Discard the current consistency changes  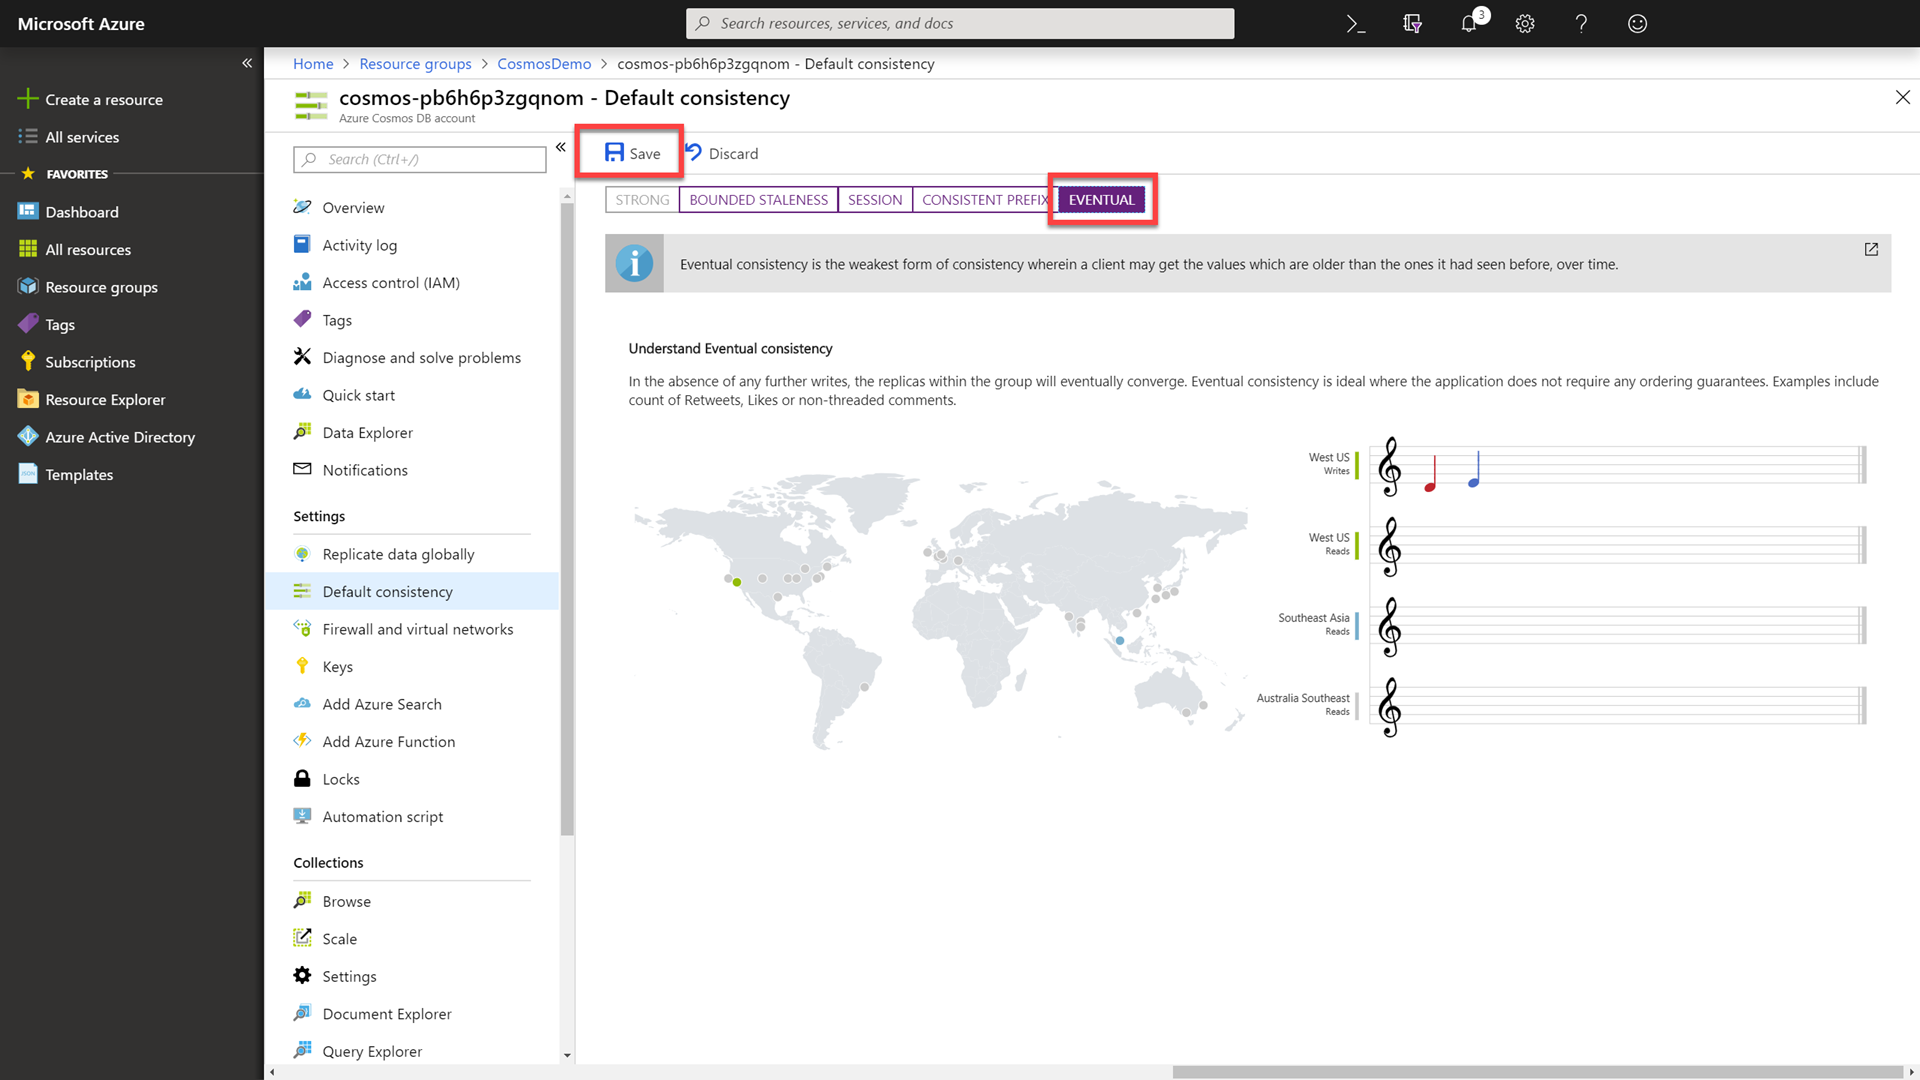click(x=720, y=152)
